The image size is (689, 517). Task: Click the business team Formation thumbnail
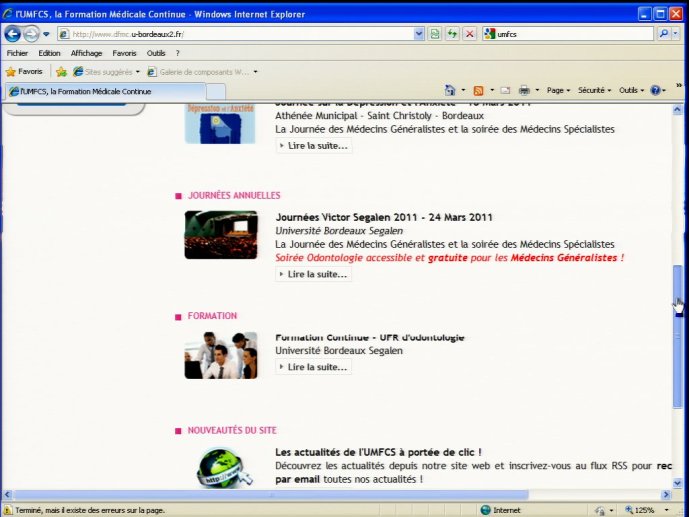pos(221,355)
